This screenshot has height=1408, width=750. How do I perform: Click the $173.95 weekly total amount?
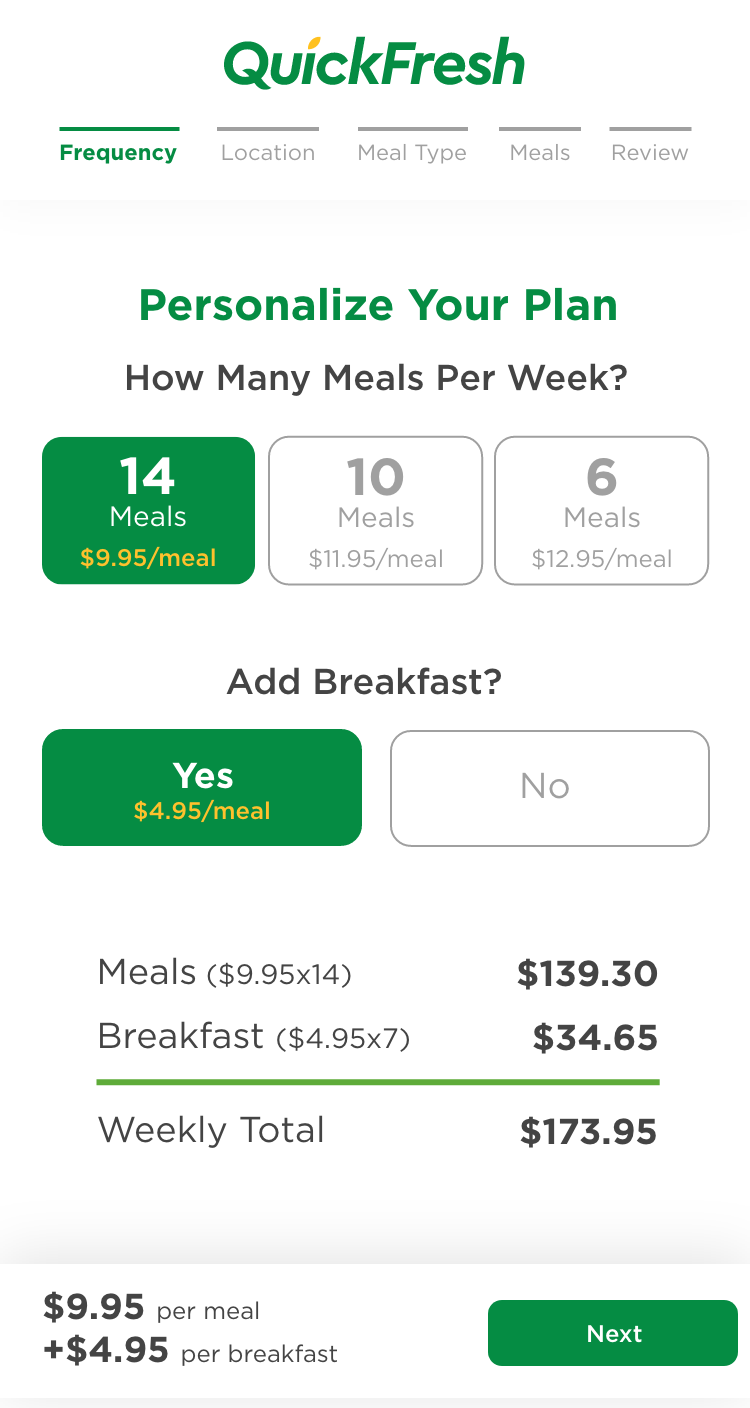pos(588,1132)
